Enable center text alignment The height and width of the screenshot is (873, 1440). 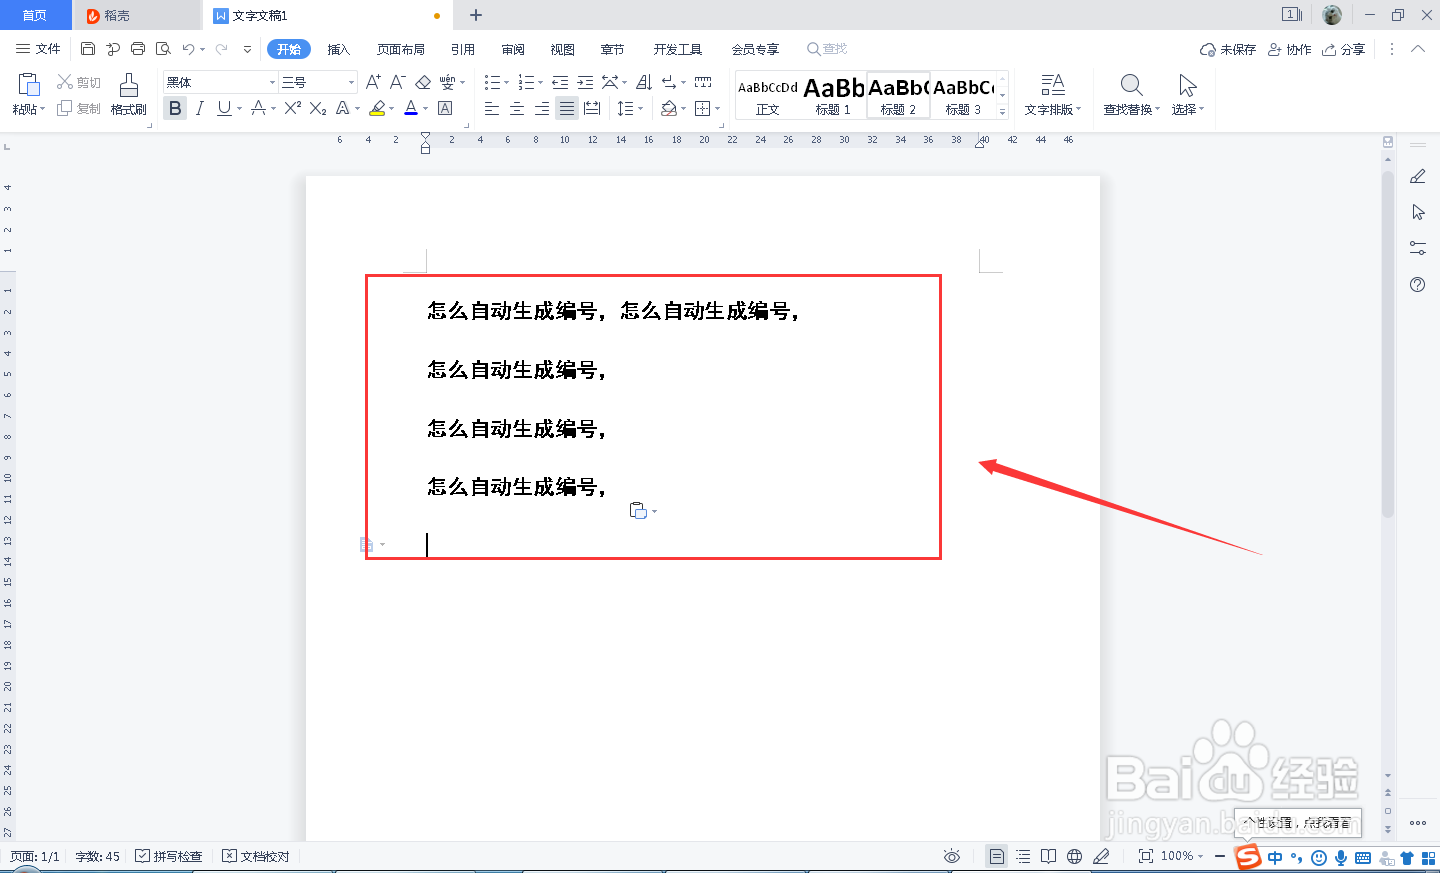[x=516, y=108]
